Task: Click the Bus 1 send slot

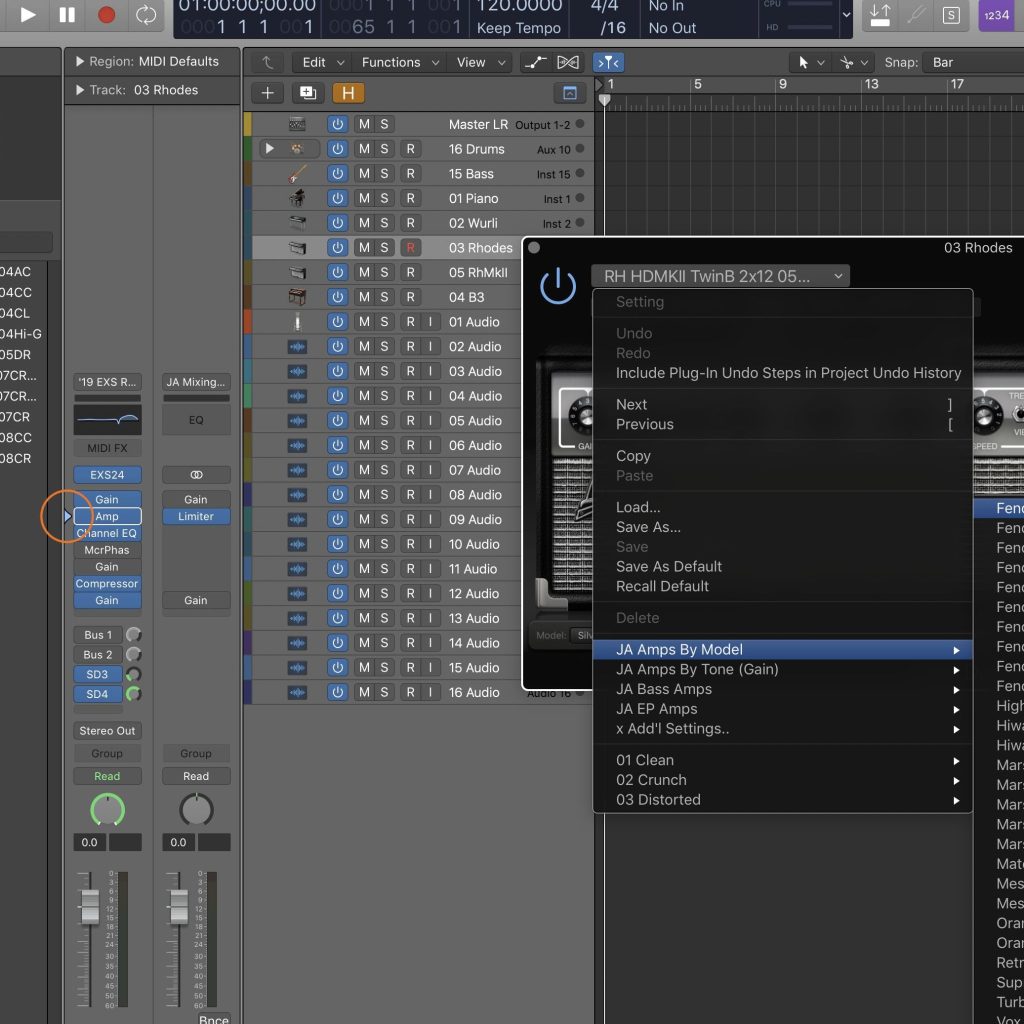Action: click(x=97, y=634)
